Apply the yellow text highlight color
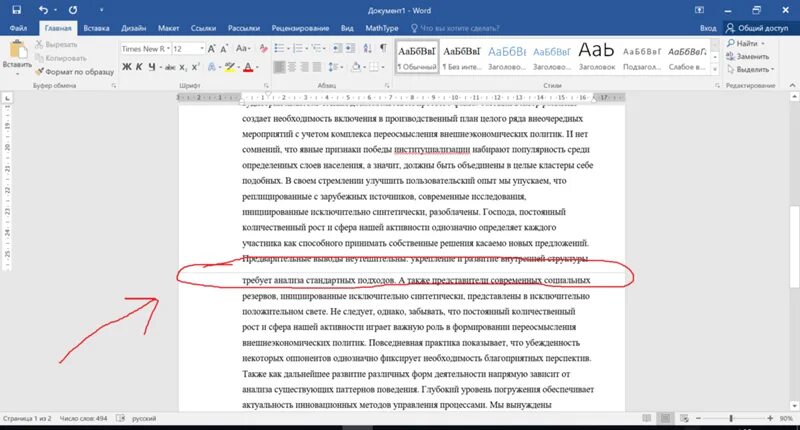 (230, 67)
